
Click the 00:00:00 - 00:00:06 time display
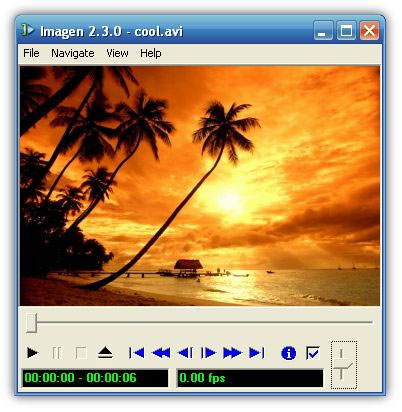click(95, 378)
